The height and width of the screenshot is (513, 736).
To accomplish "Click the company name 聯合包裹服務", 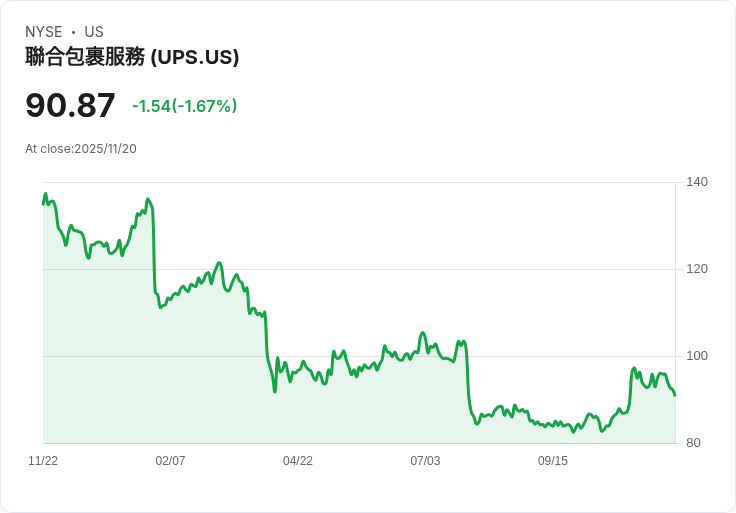I will pos(85,57).
